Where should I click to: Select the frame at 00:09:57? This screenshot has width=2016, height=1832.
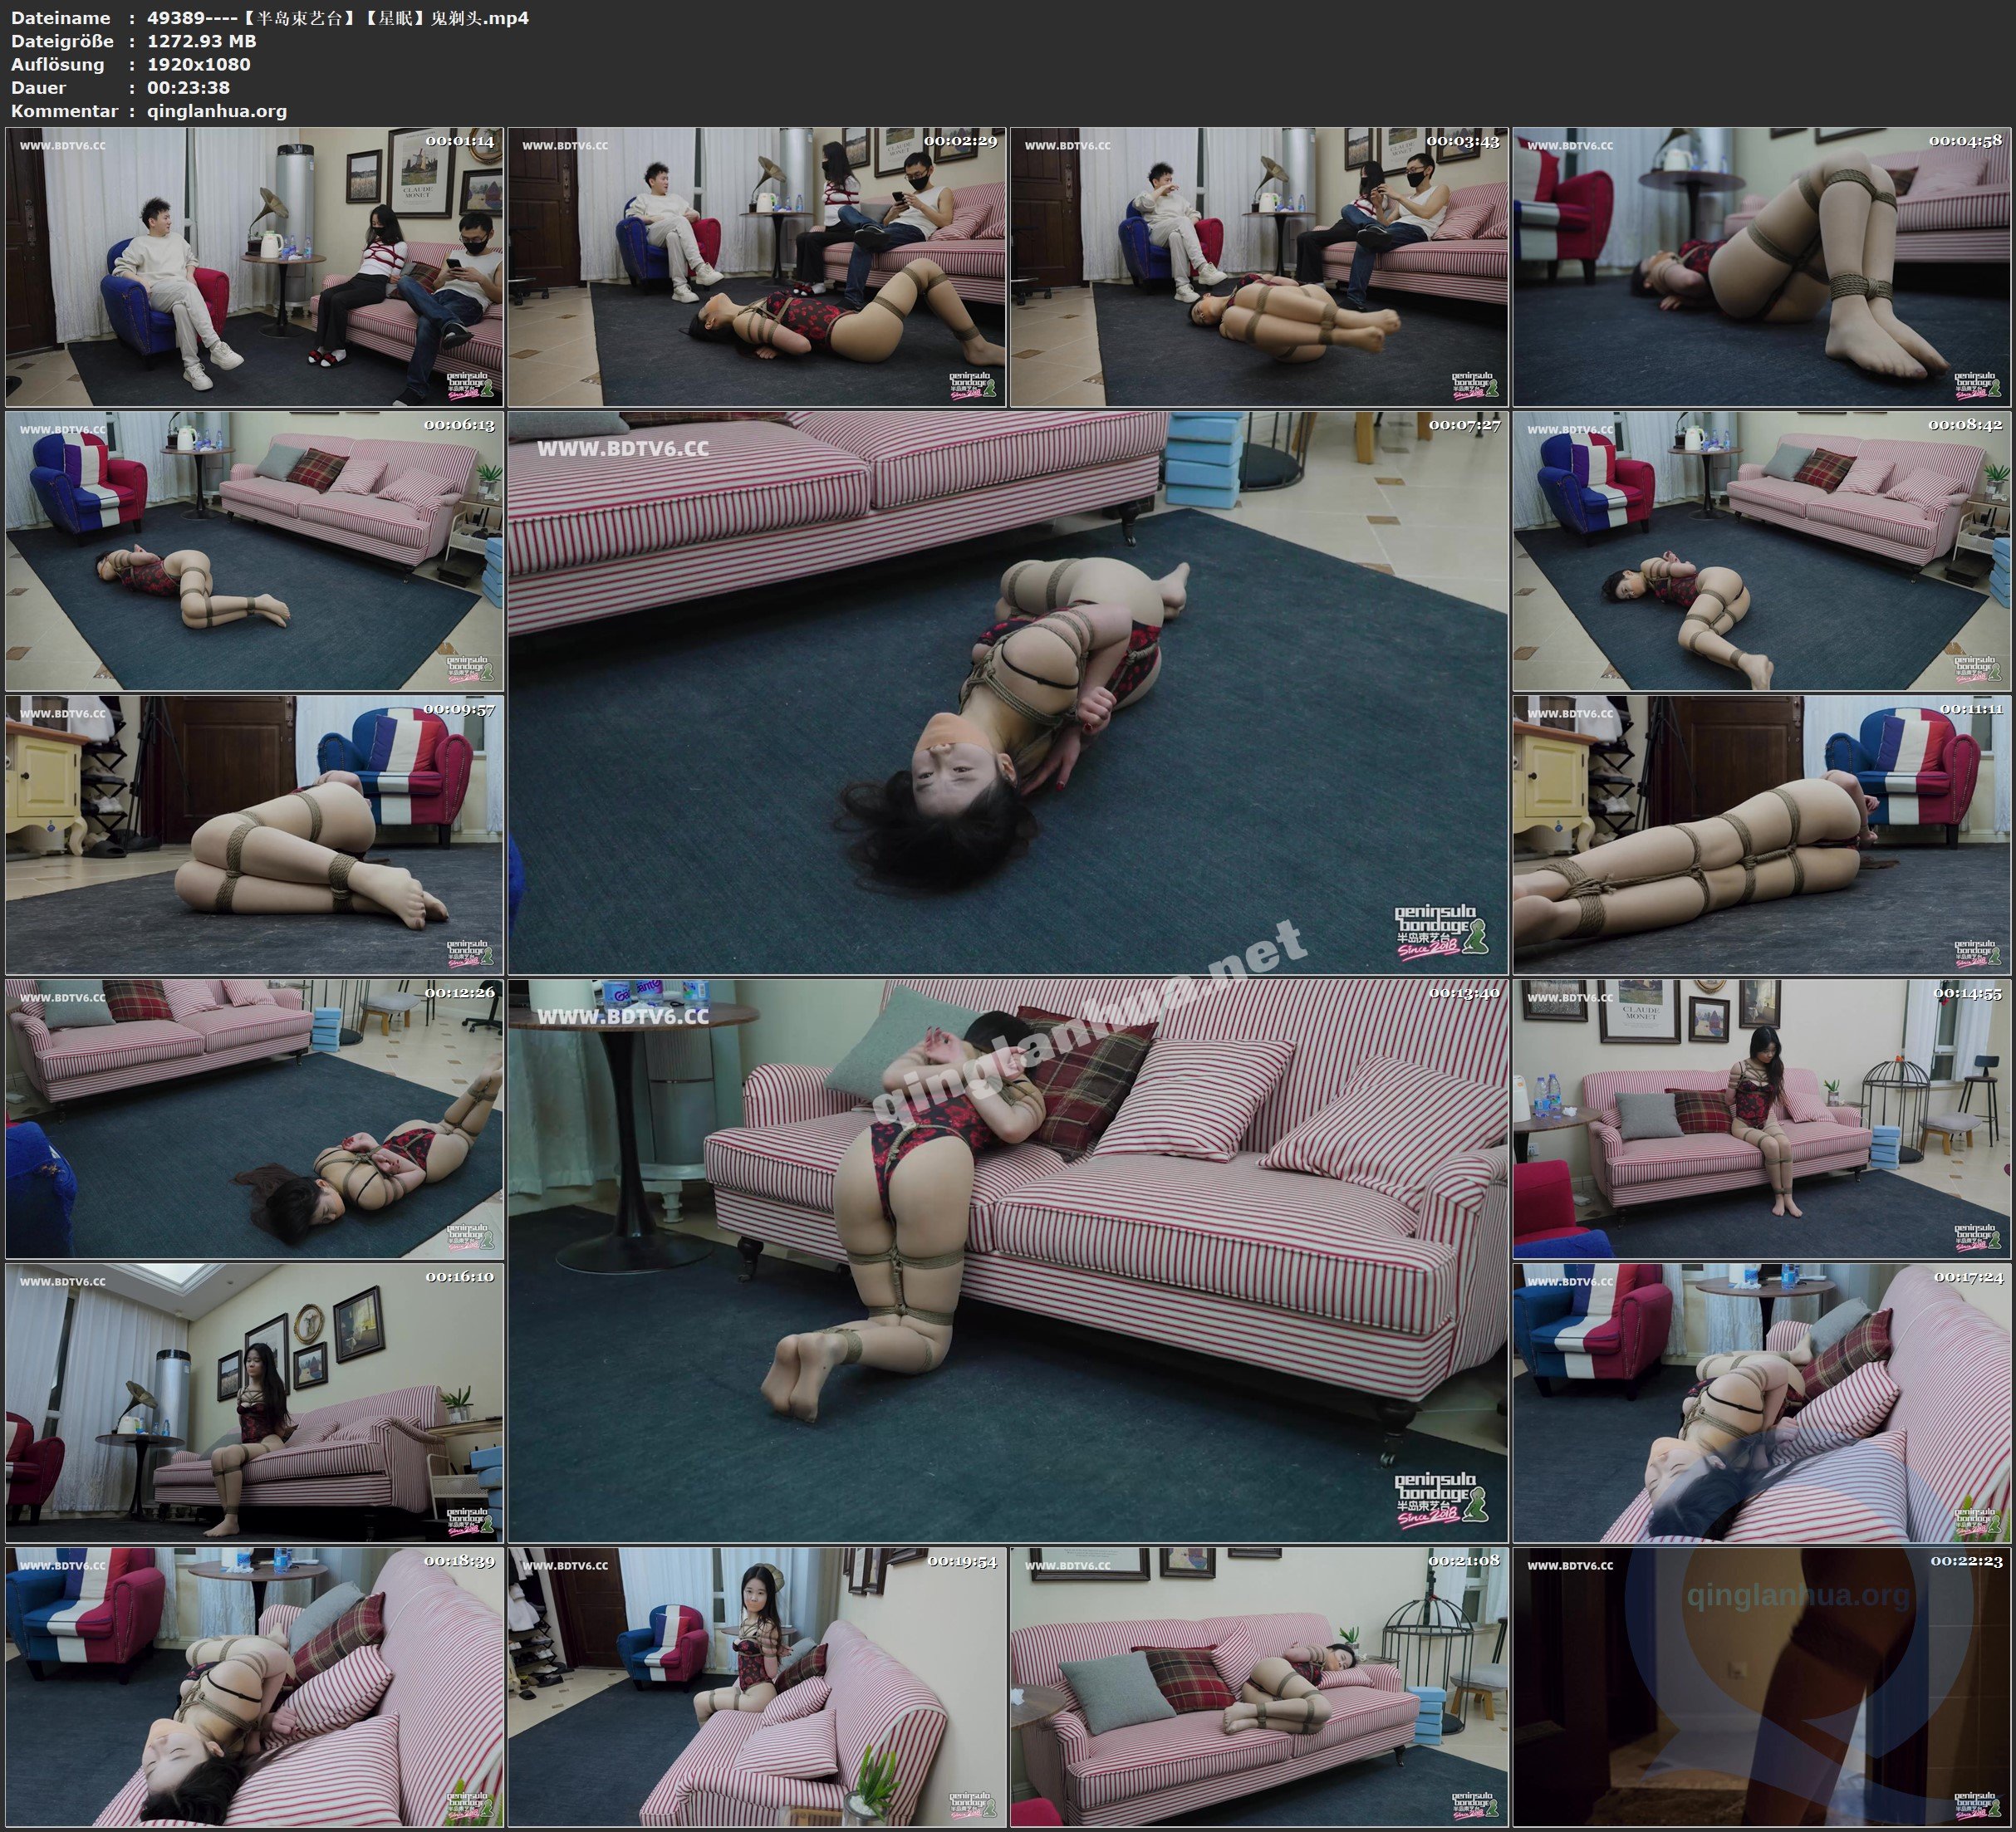[255, 835]
